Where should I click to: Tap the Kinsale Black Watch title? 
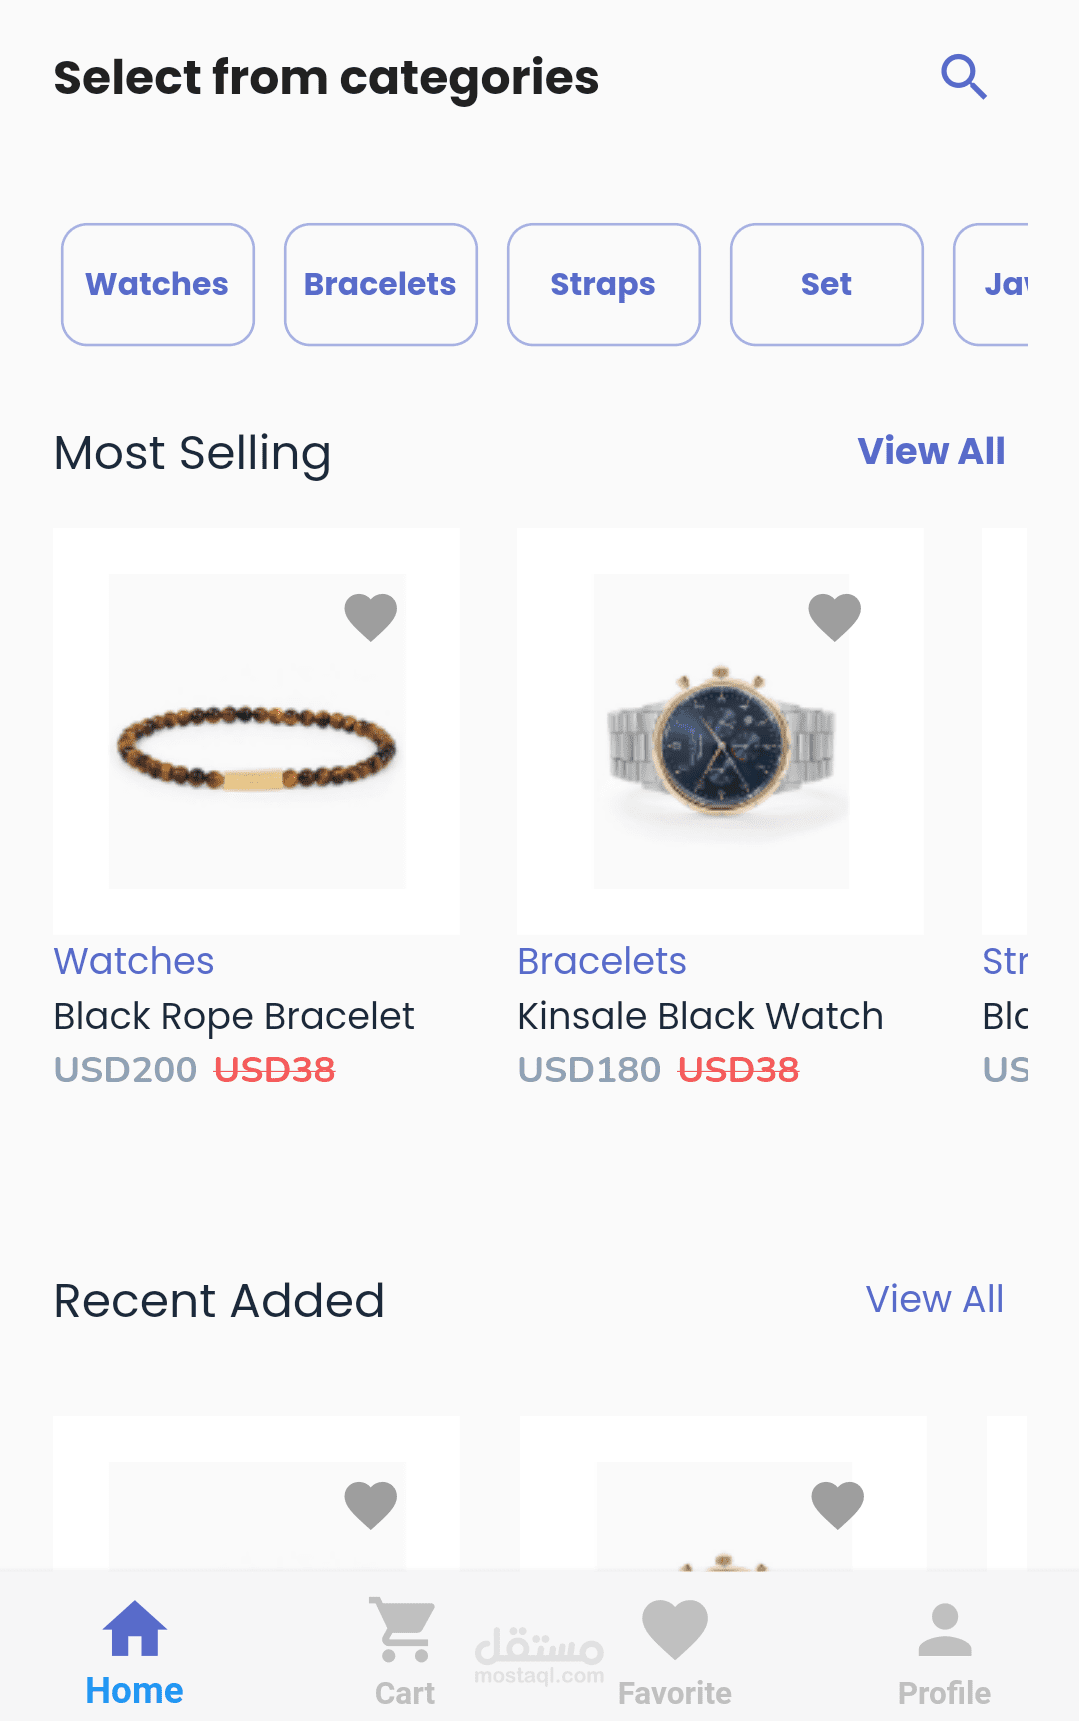pyautogui.click(x=700, y=1016)
